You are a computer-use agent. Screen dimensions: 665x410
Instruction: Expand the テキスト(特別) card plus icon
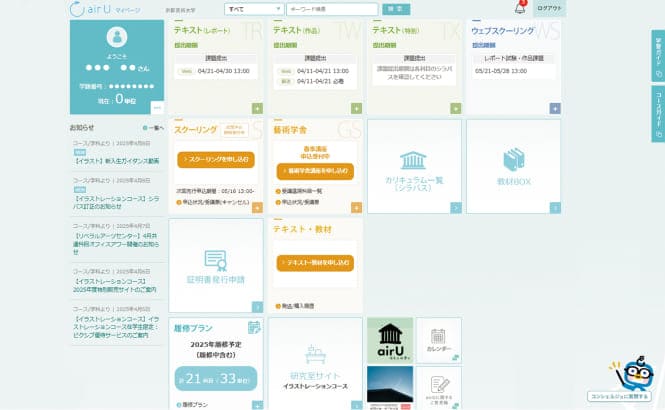[x=455, y=109]
